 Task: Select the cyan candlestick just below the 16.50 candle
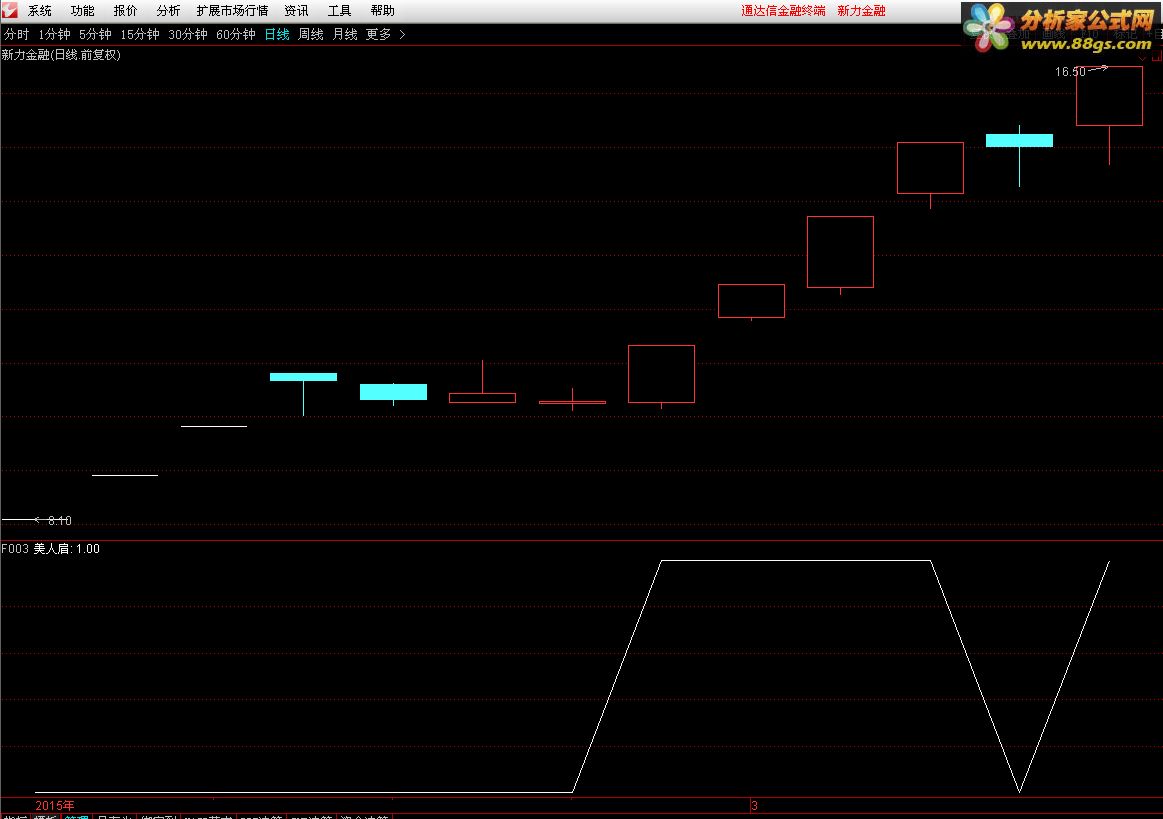point(1019,141)
